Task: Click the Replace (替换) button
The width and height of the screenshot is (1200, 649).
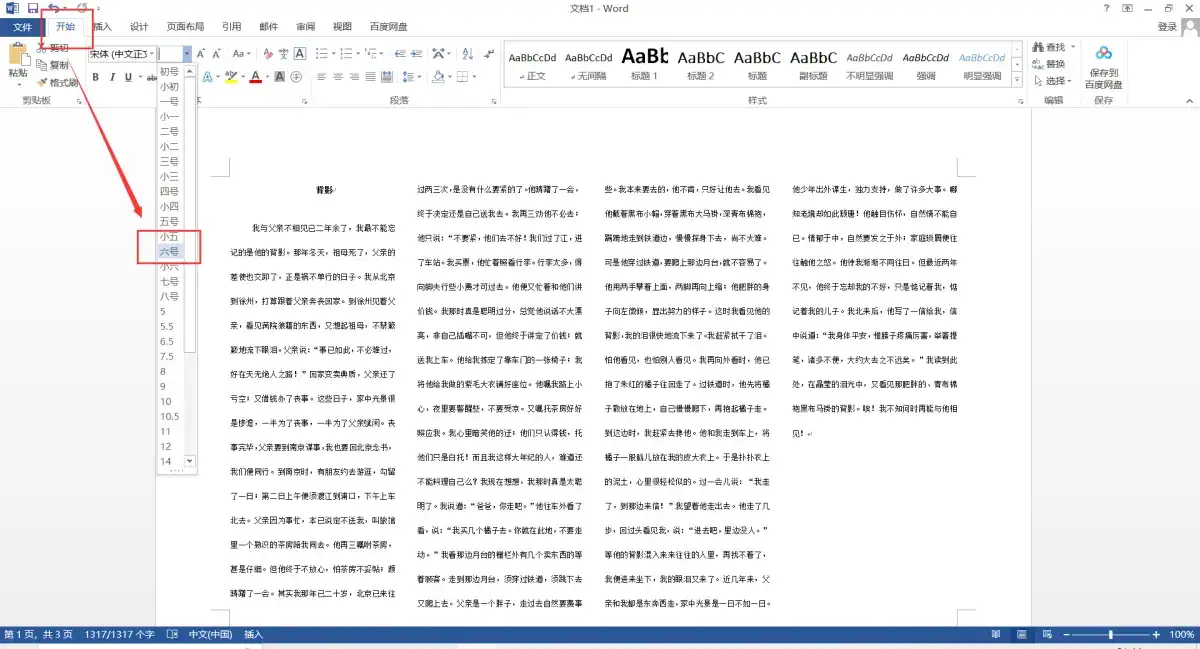Action: [1054, 64]
